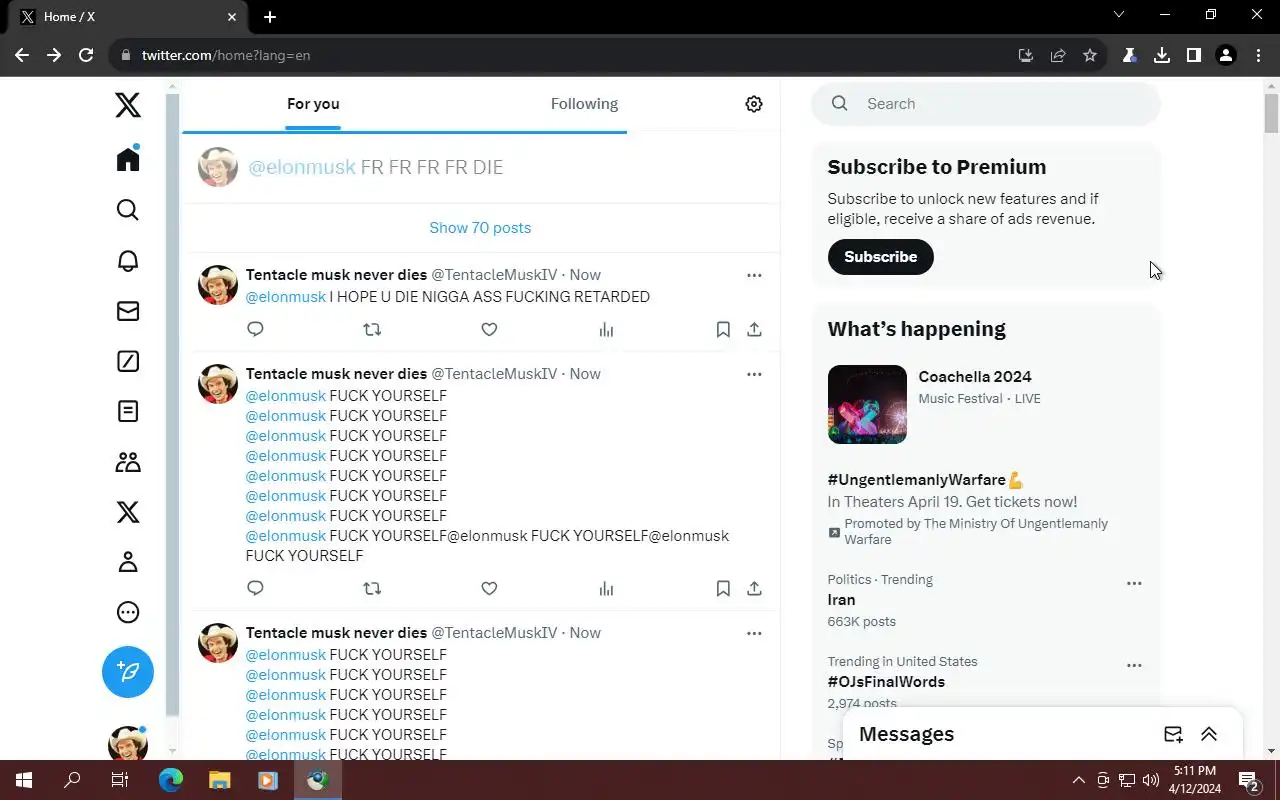Open a new browser tab
Image resolution: width=1280 pixels, height=800 pixels.
coord(270,17)
